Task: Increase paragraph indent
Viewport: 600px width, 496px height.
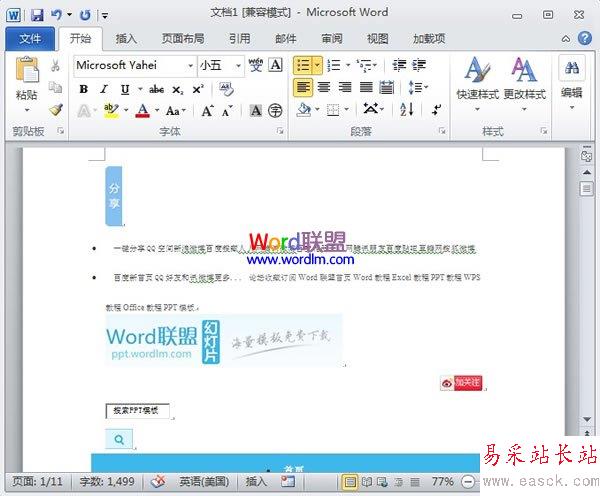Action: [x=419, y=65]
